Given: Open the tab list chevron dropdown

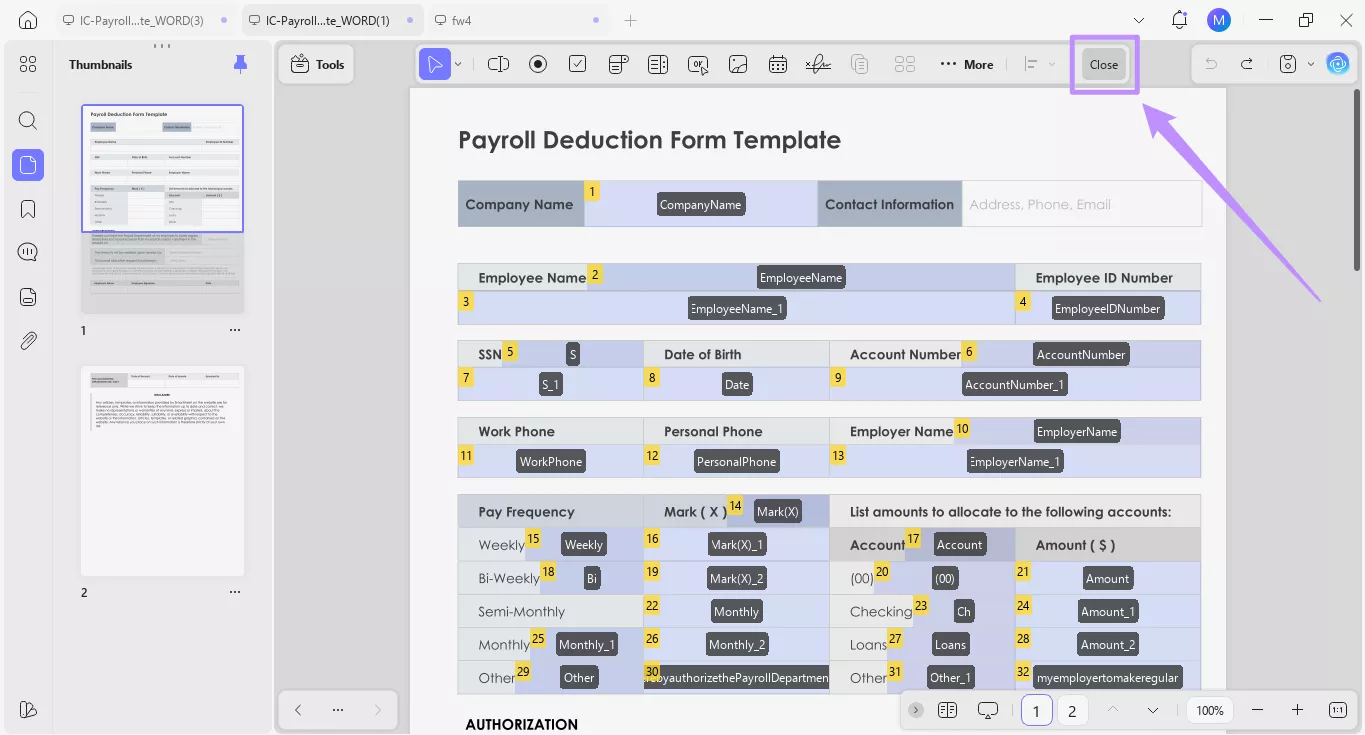Looking at the screenshot, I should [x=1139, y=20].
